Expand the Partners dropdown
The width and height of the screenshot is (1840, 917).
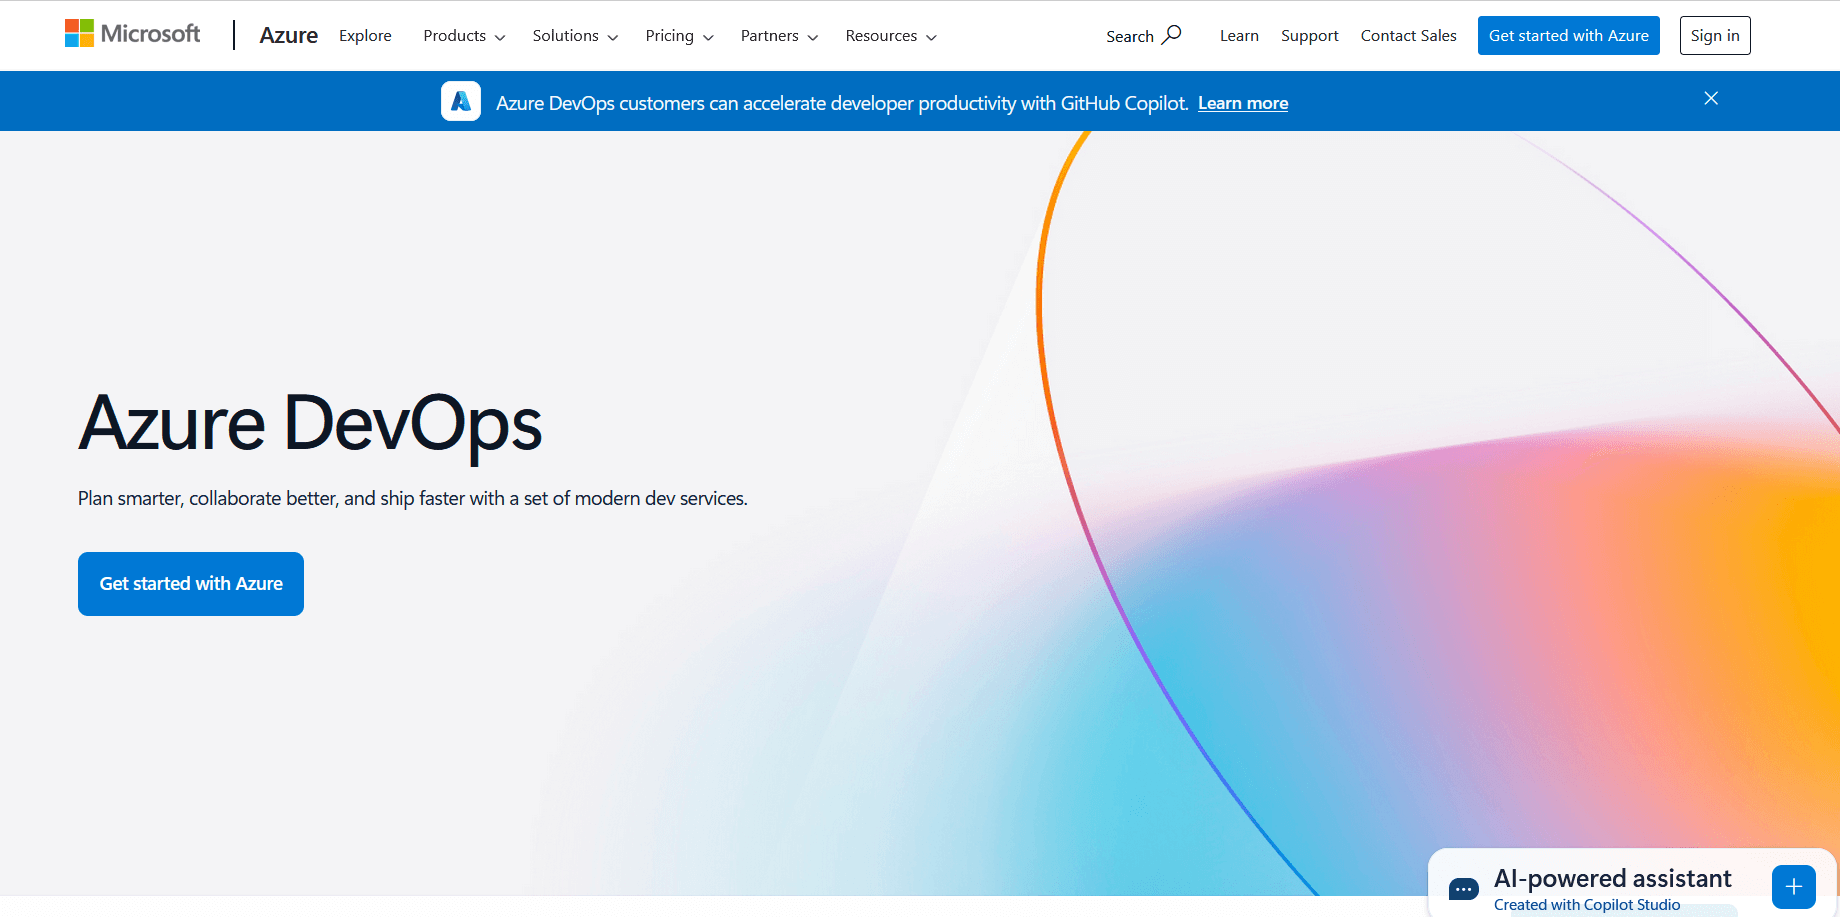click(x=779, y=35)
